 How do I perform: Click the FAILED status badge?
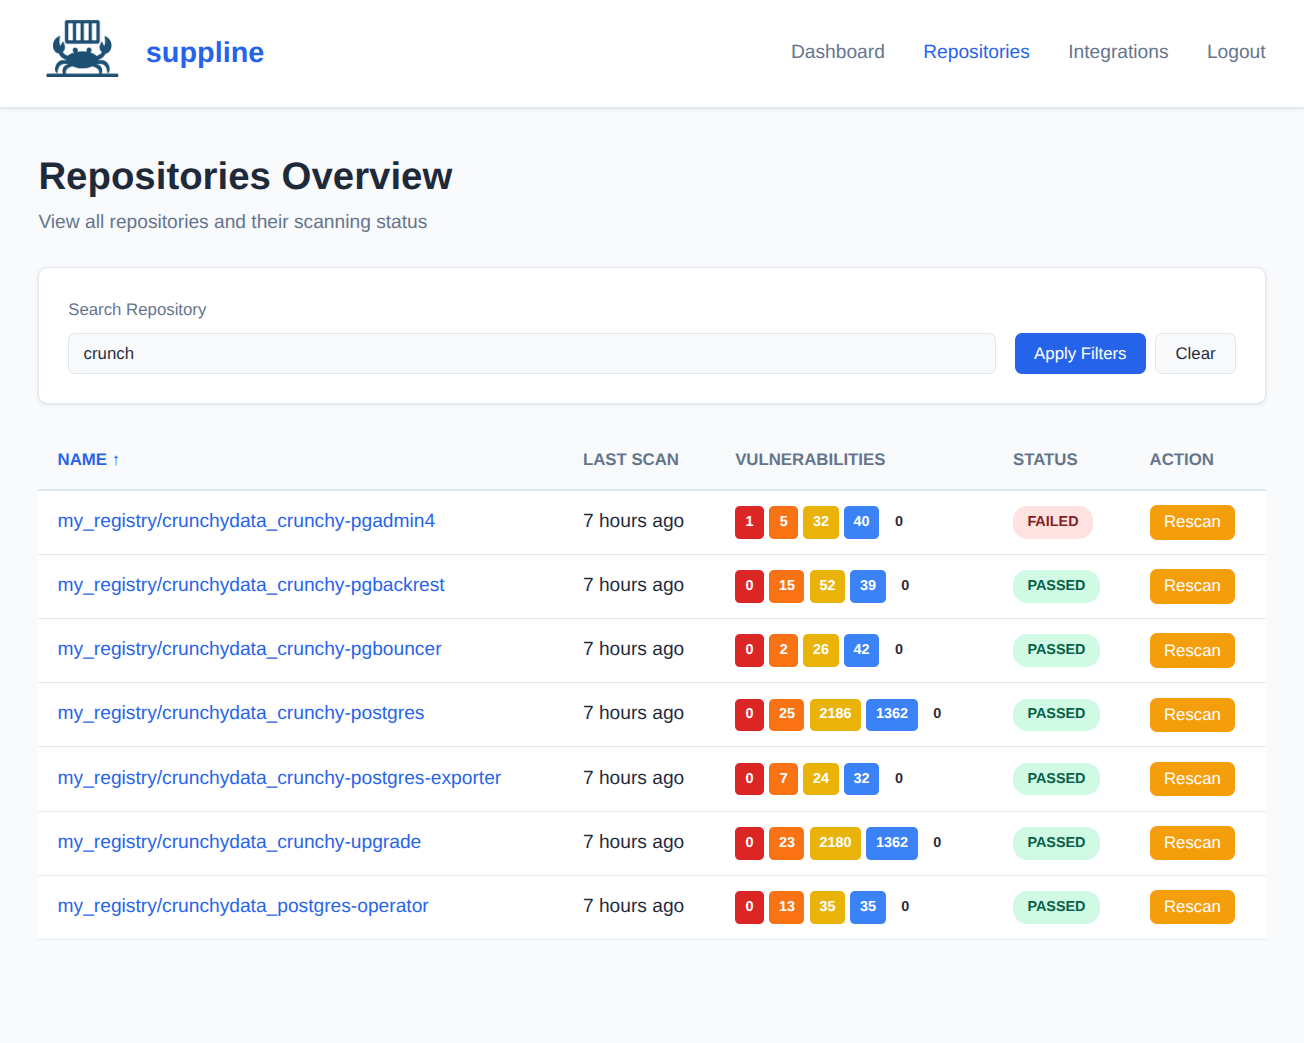click(1052, 522)
